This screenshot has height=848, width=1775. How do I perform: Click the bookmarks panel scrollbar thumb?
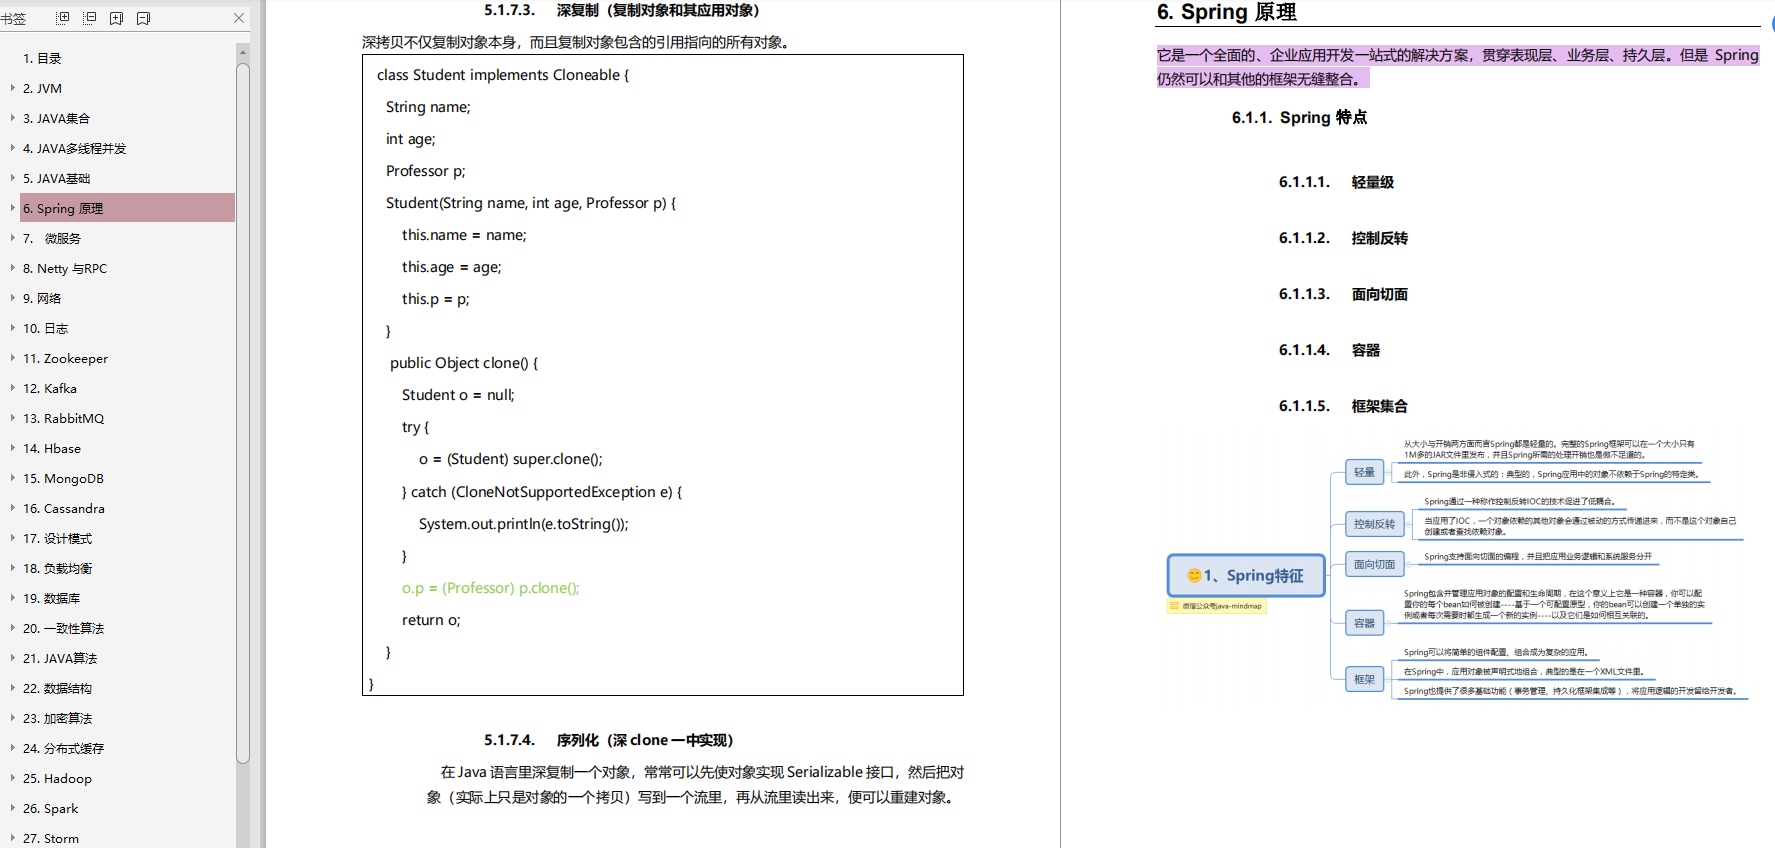coord(243,413)
